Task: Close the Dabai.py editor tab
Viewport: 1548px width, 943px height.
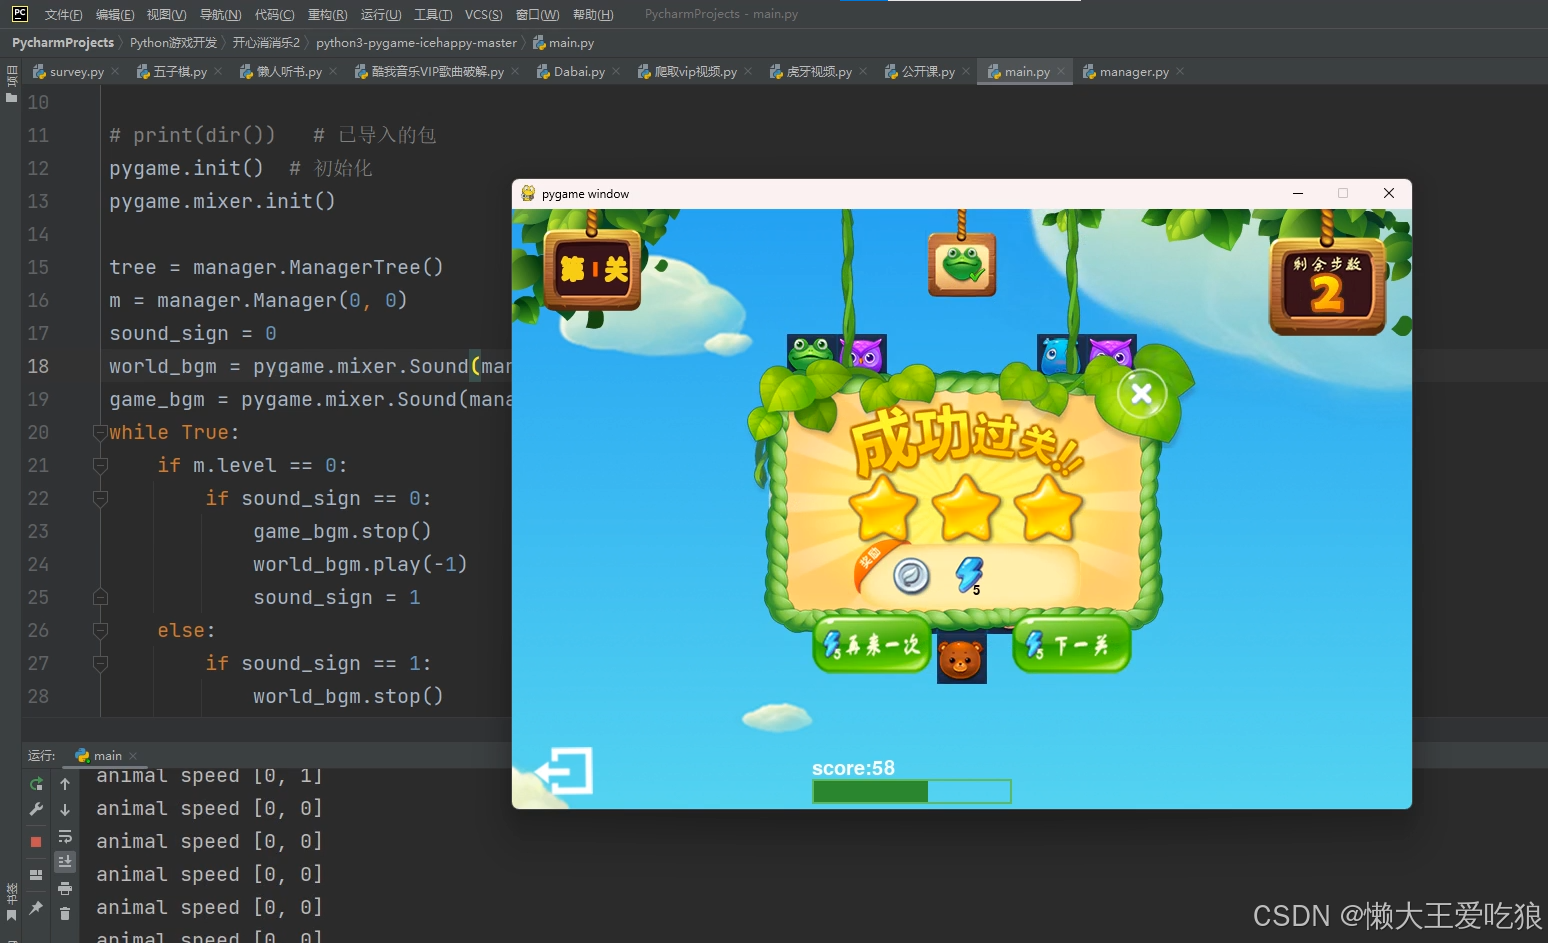Action: point(616,71)
